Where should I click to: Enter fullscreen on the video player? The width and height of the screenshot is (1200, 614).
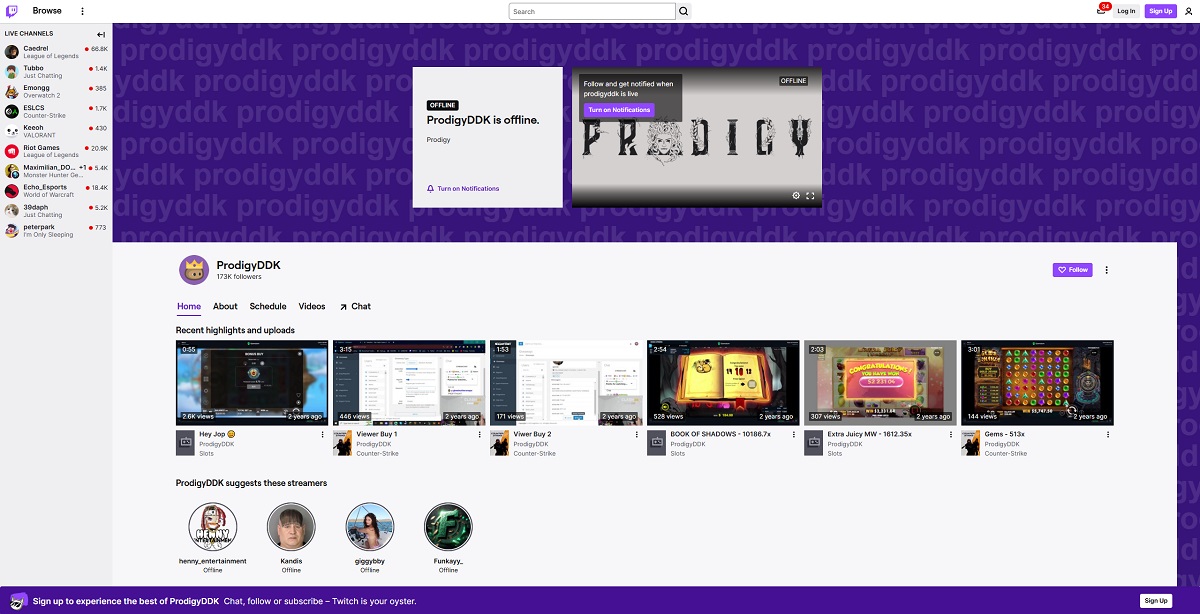810,196
